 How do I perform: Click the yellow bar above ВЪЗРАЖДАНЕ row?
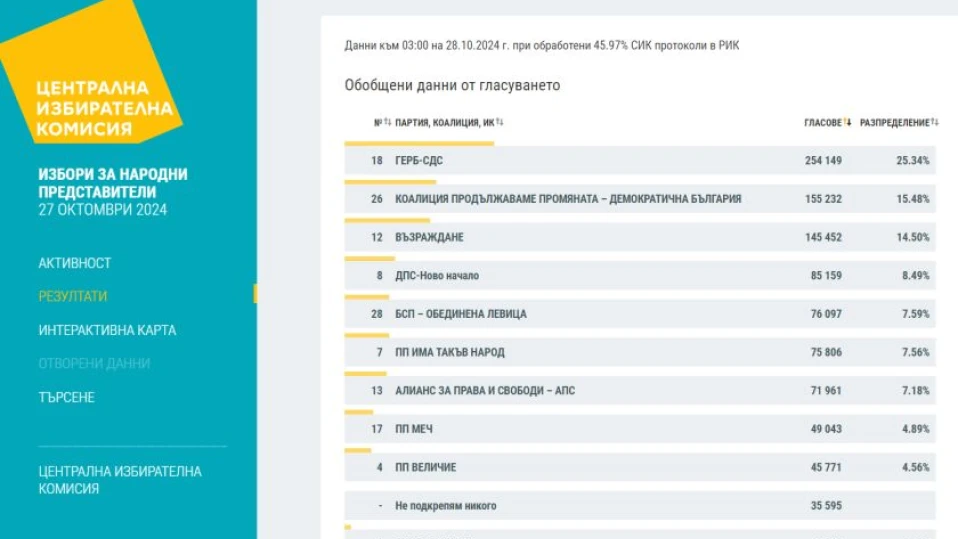387,220
